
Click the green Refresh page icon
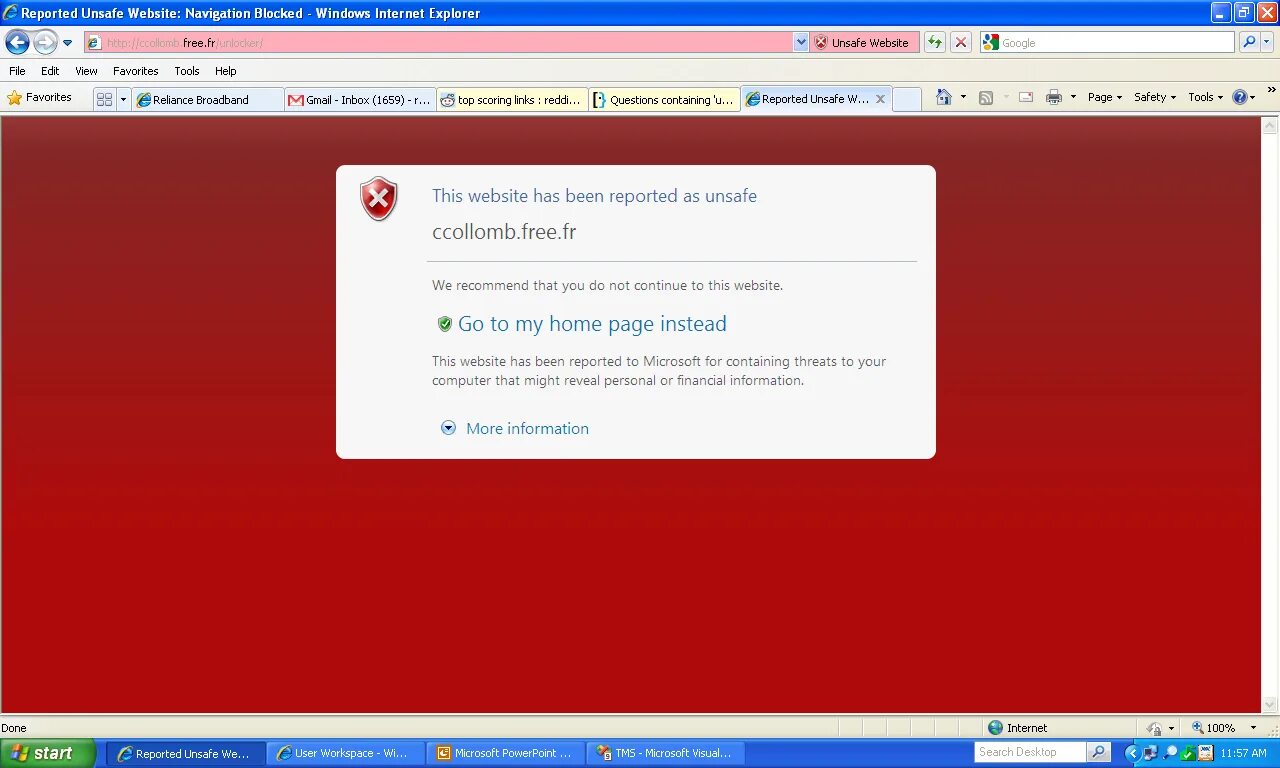point(935,42)
